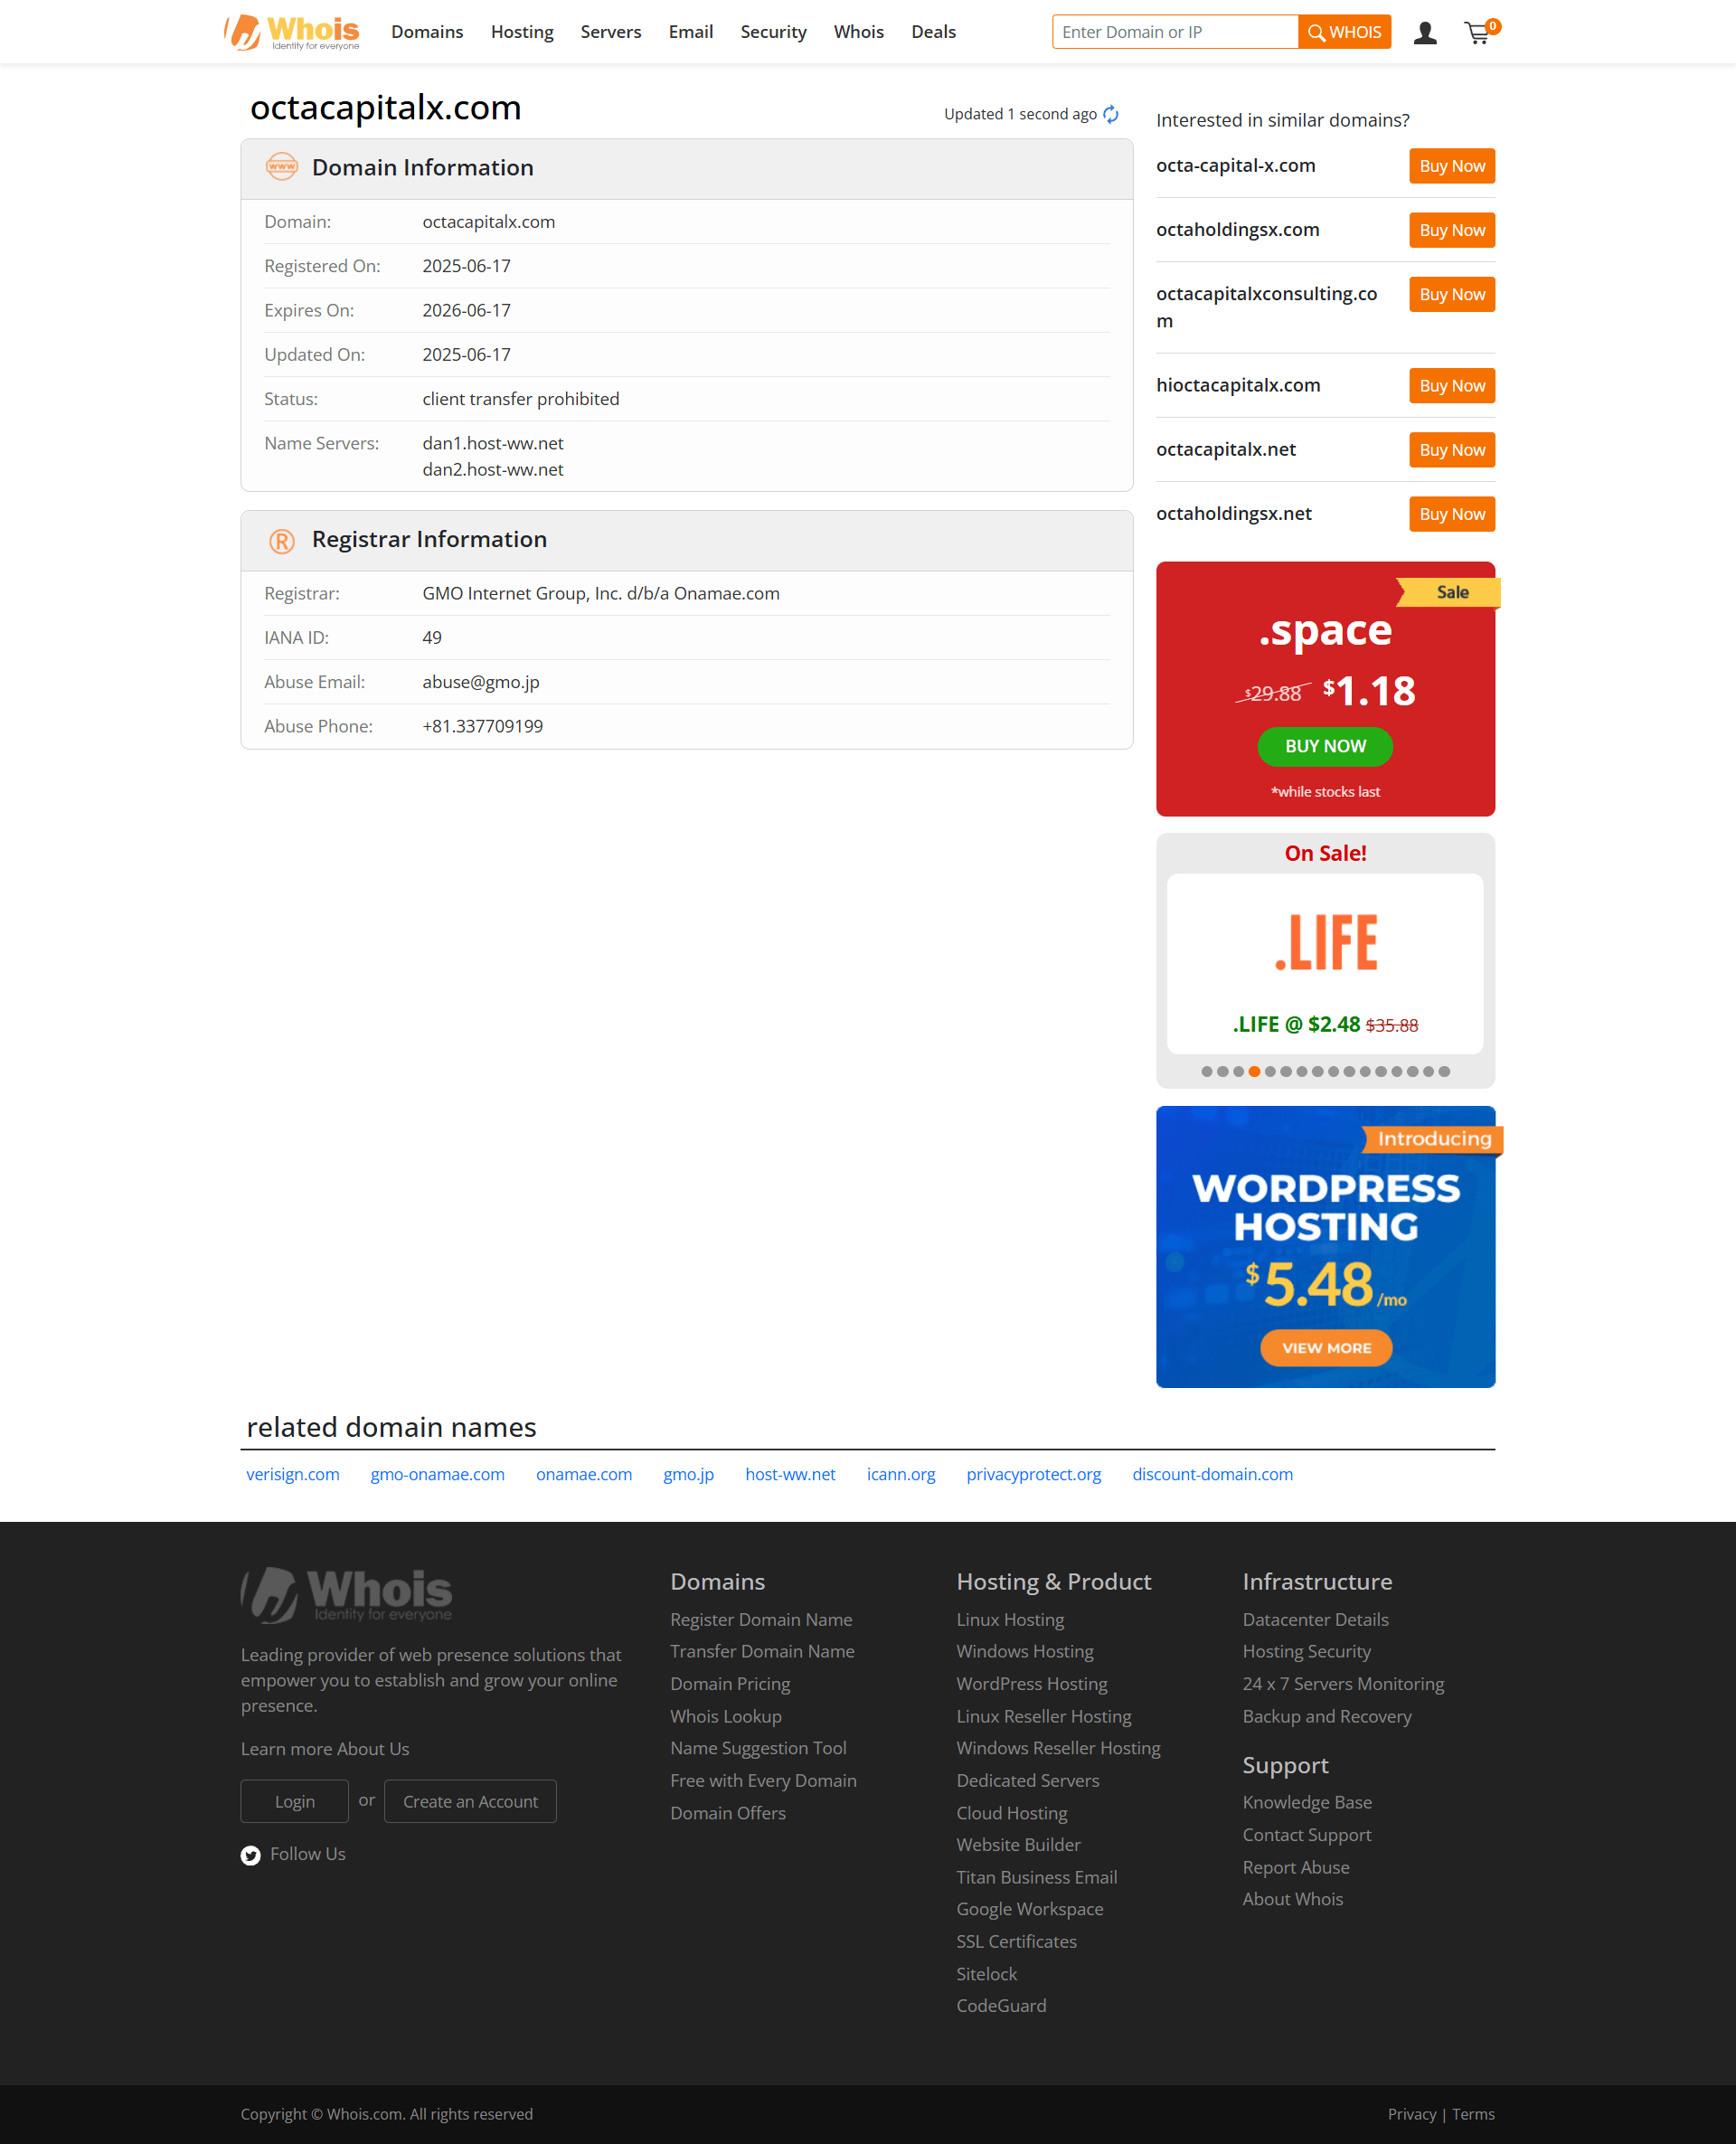Buy Now for octacapitalxconsulting.com
Viewport: 1736px width, 2144px height.
click(1452, 294)
